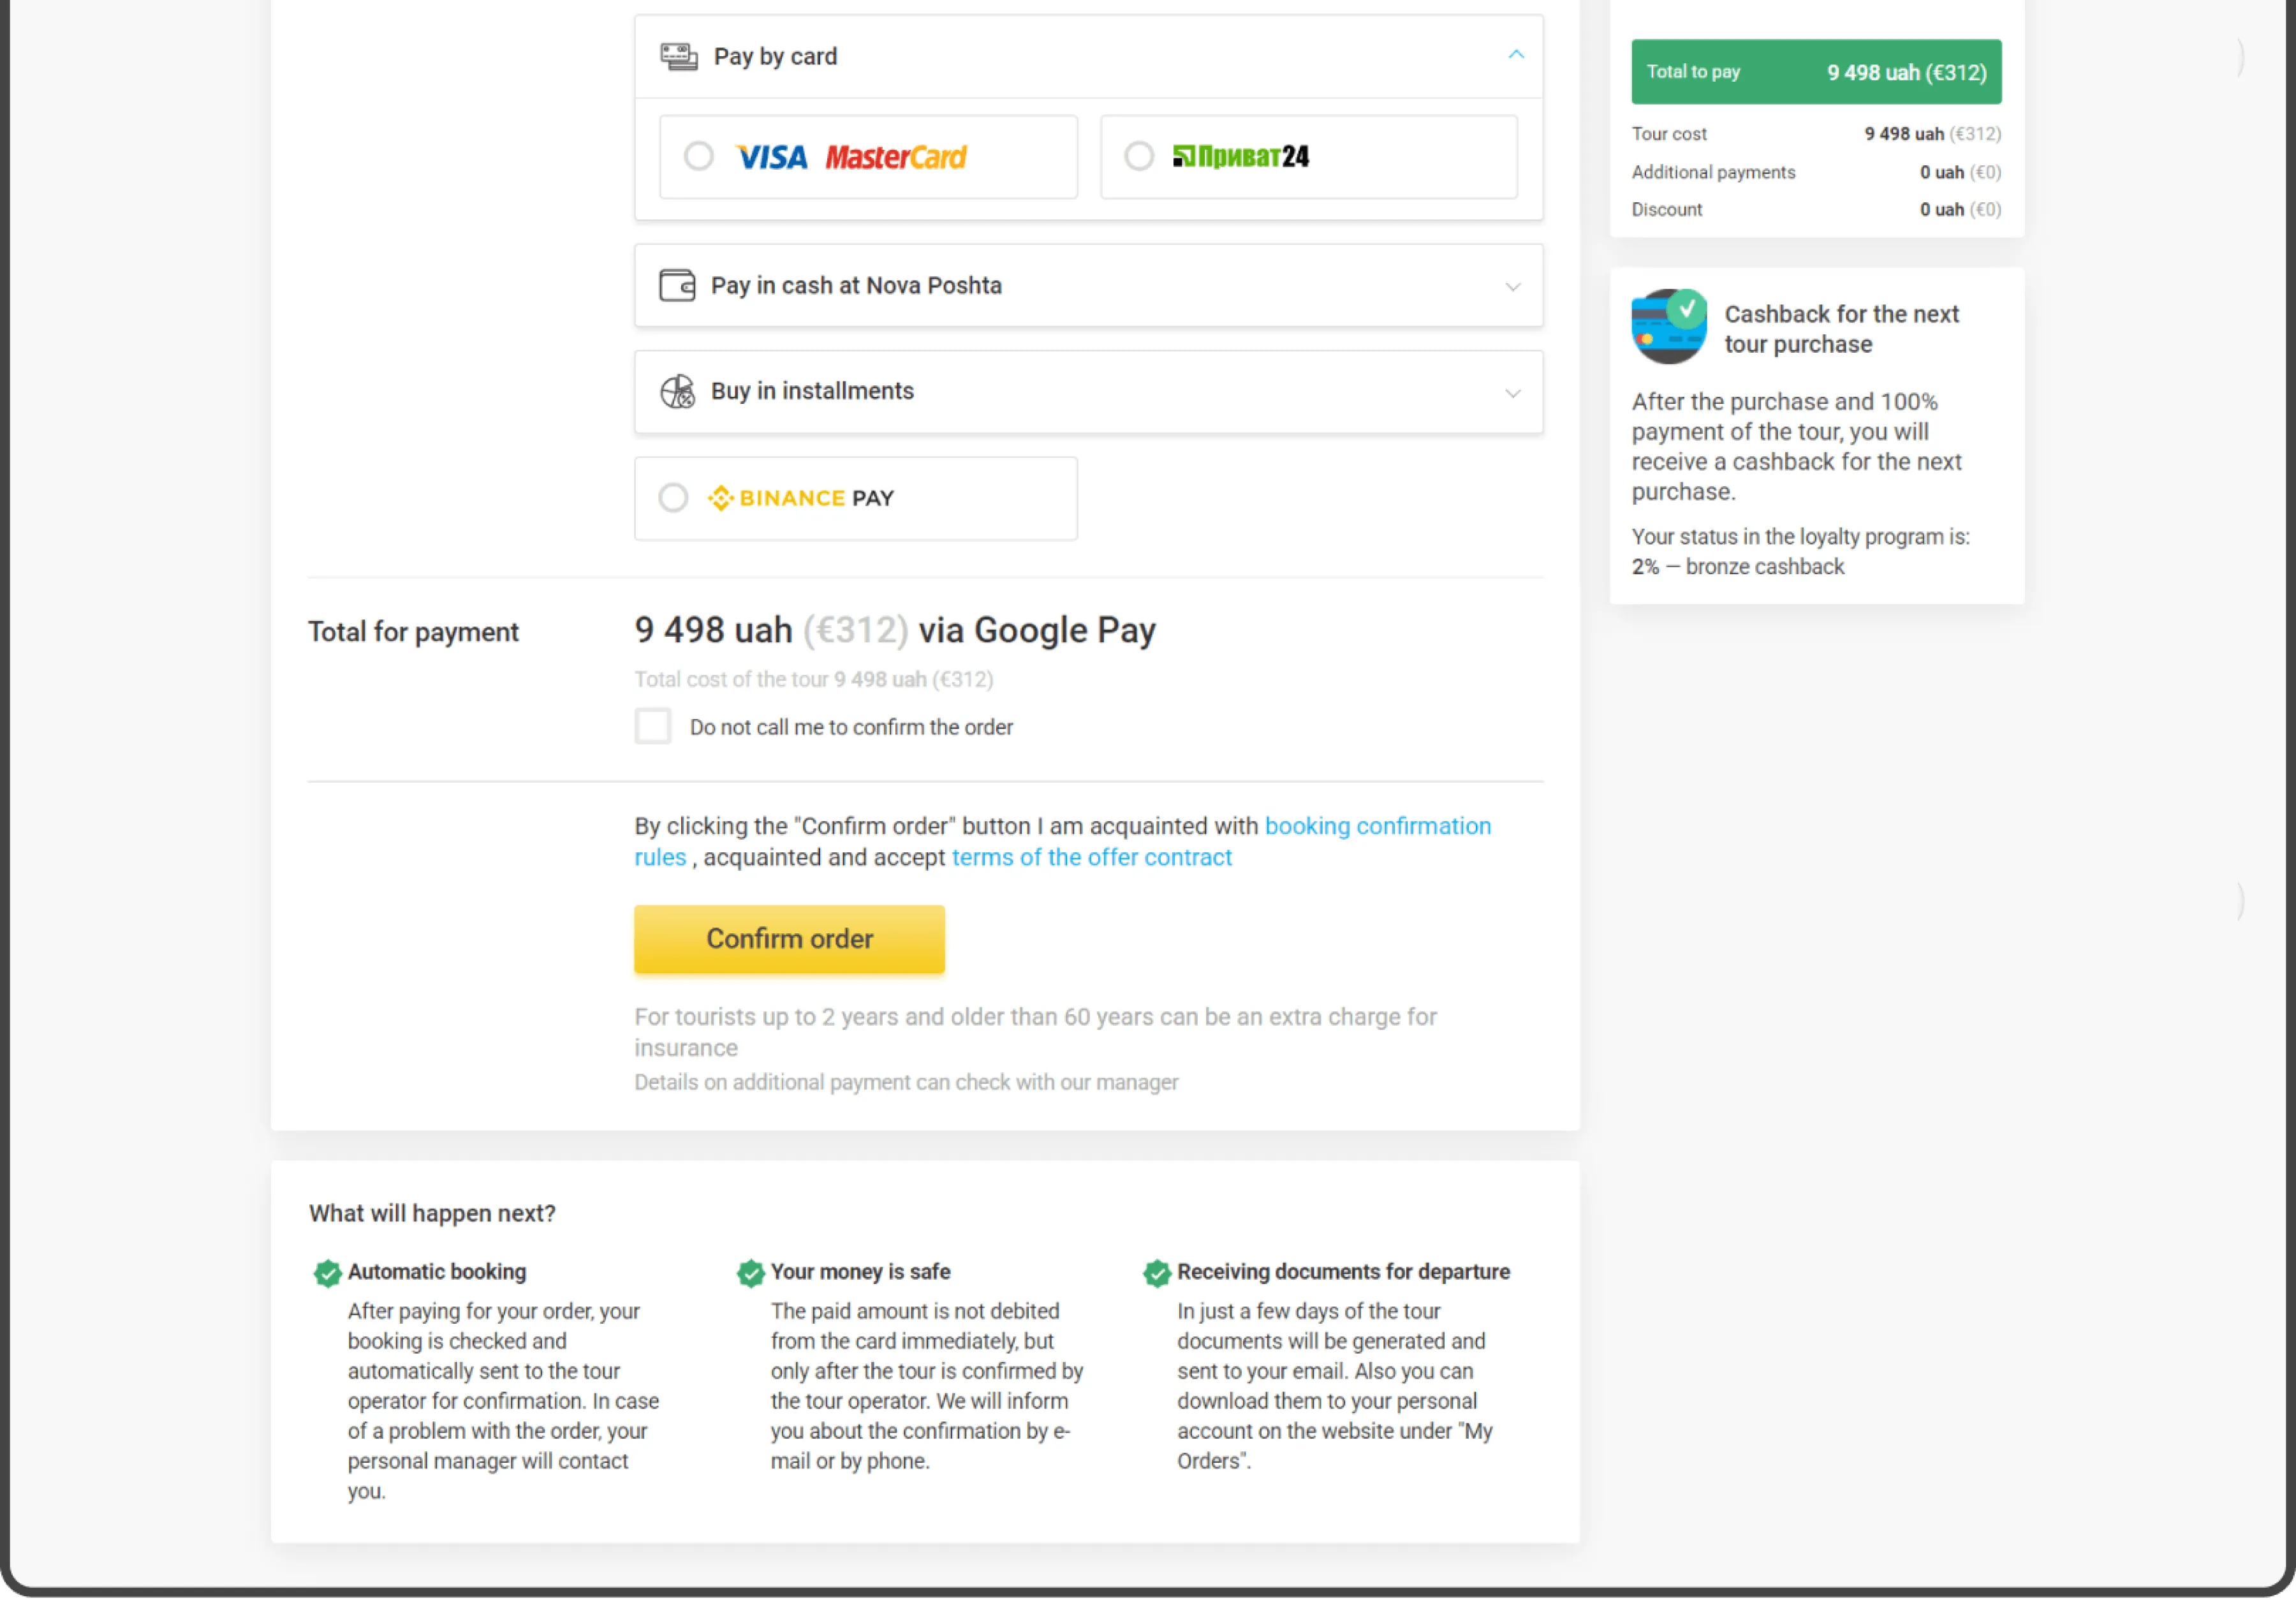Image resolution: width=2296 pixels, height=1600 pixels.
Task: Open terms of the offer contract link
Action: [x=1091, y=858]
